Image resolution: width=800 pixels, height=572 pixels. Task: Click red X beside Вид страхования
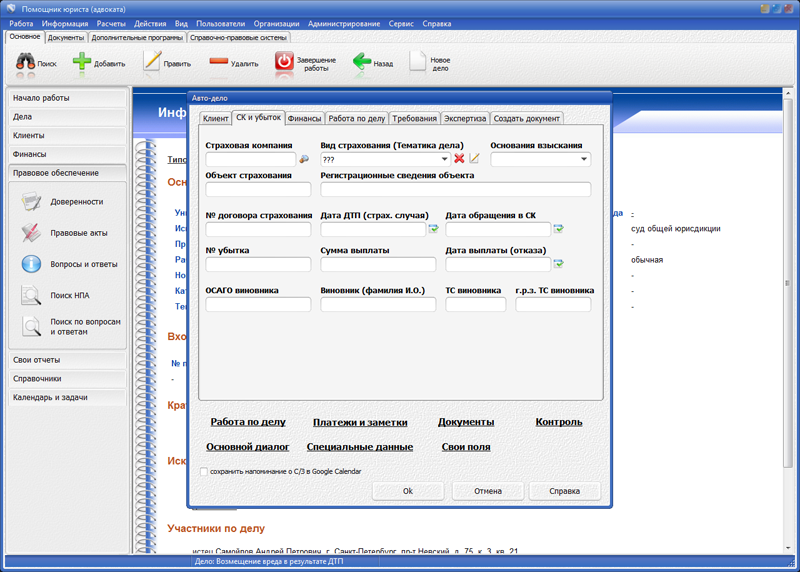(460, 159)
